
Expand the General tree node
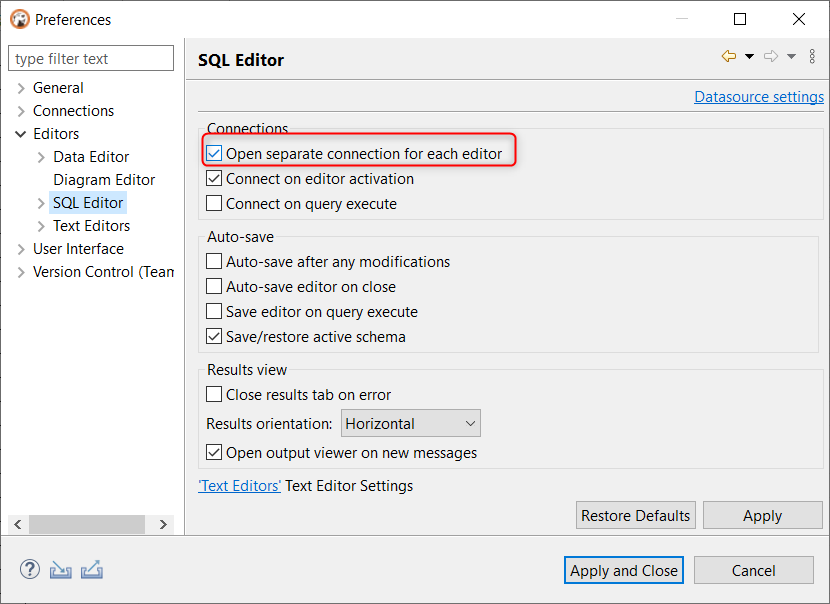coord(21,88)
